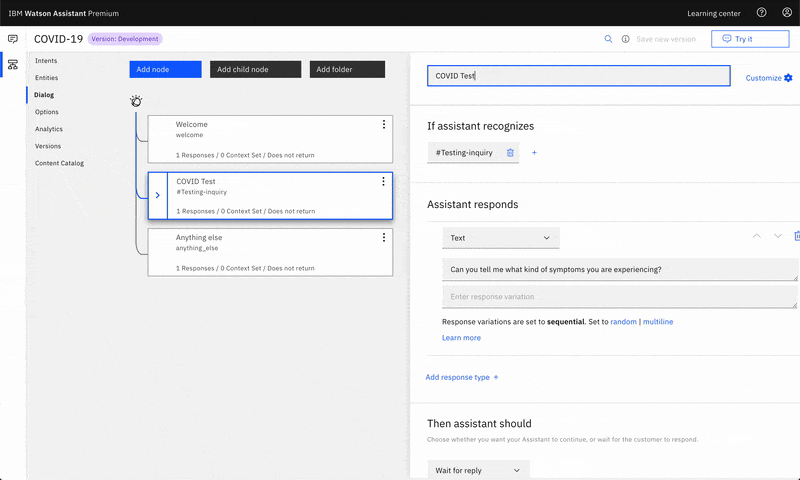Open Versions in the sidebar
This screenshot has height=480, width=800.
pyautogui.click(x=47, y=146)
